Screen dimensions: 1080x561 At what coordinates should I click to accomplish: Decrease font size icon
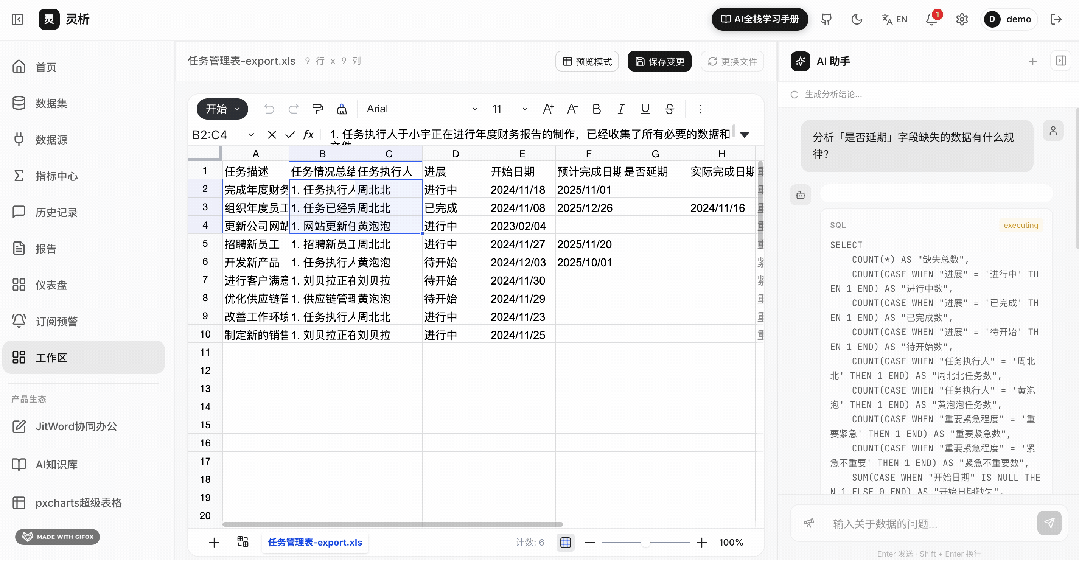click(572, 109)
